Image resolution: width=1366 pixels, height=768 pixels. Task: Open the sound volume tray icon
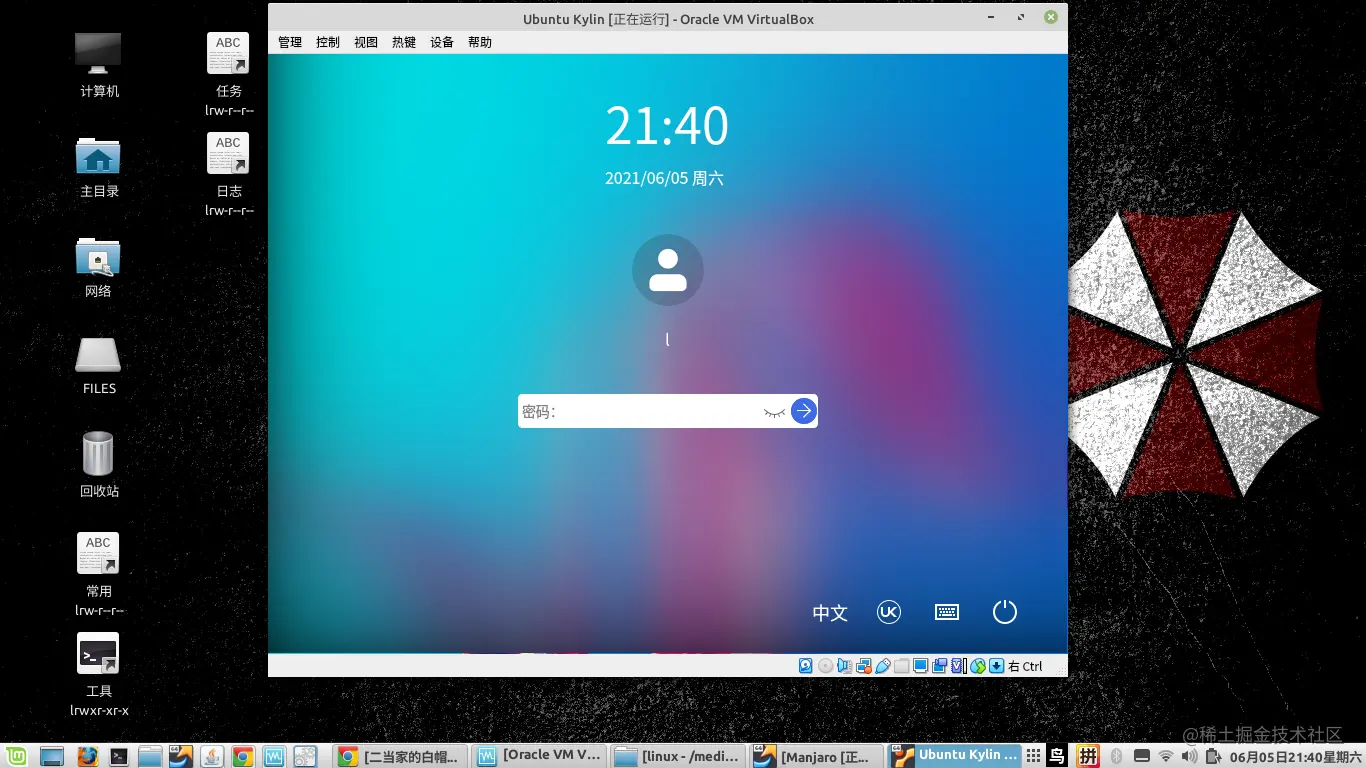[x=1189, y=756]
